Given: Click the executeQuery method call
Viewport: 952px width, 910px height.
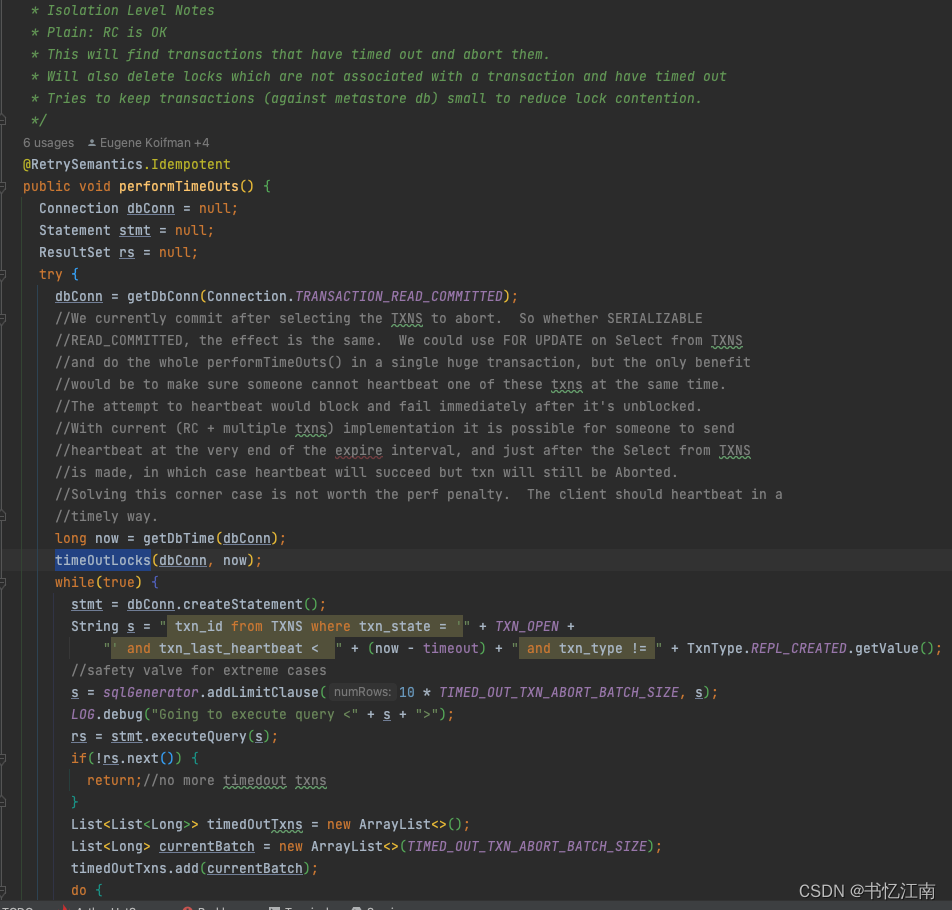Looking at the screenshot, I should click(x=199, y=736).
